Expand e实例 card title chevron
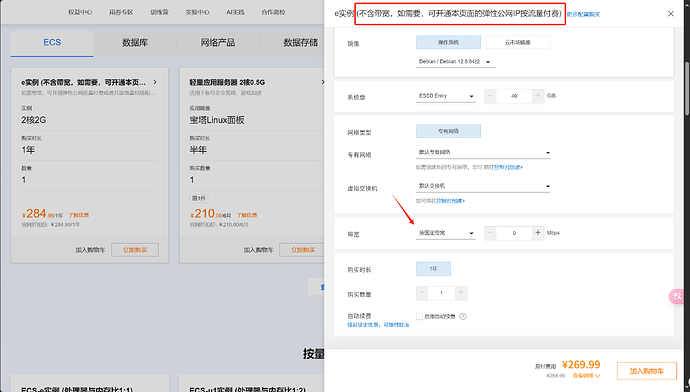The image size is (690, 392). coord(155,82)
